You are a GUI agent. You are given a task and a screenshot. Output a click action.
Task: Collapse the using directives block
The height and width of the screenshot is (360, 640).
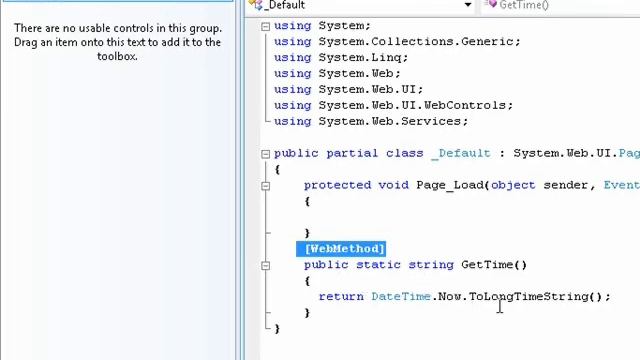[265, 27]
